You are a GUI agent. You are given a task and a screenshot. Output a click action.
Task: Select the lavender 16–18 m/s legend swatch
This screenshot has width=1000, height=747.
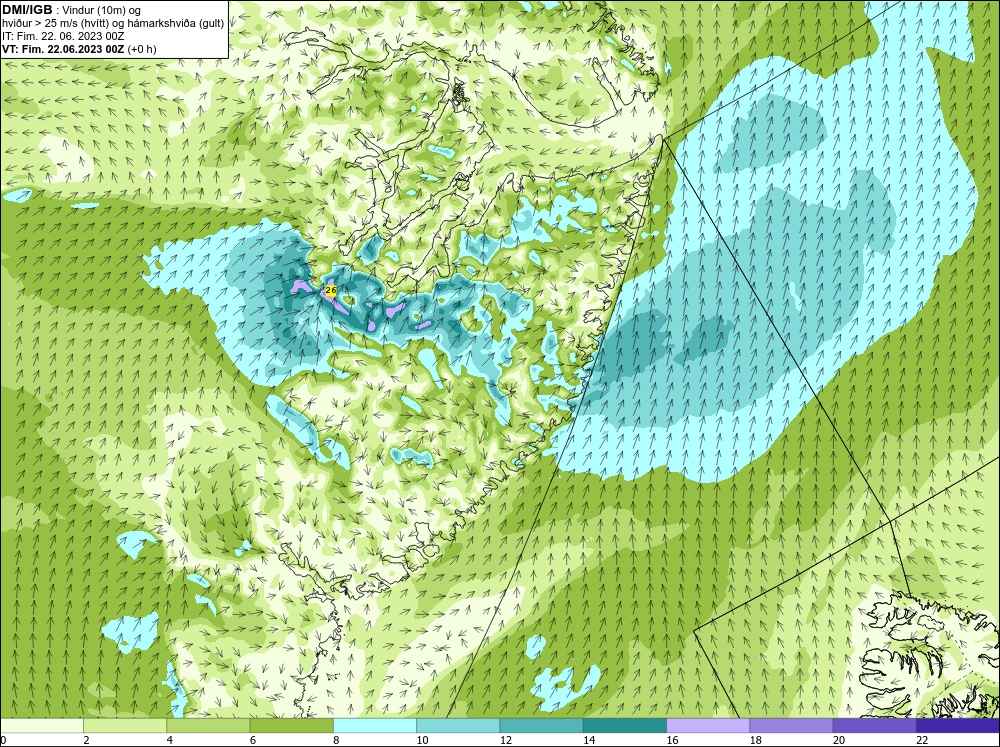708,726
